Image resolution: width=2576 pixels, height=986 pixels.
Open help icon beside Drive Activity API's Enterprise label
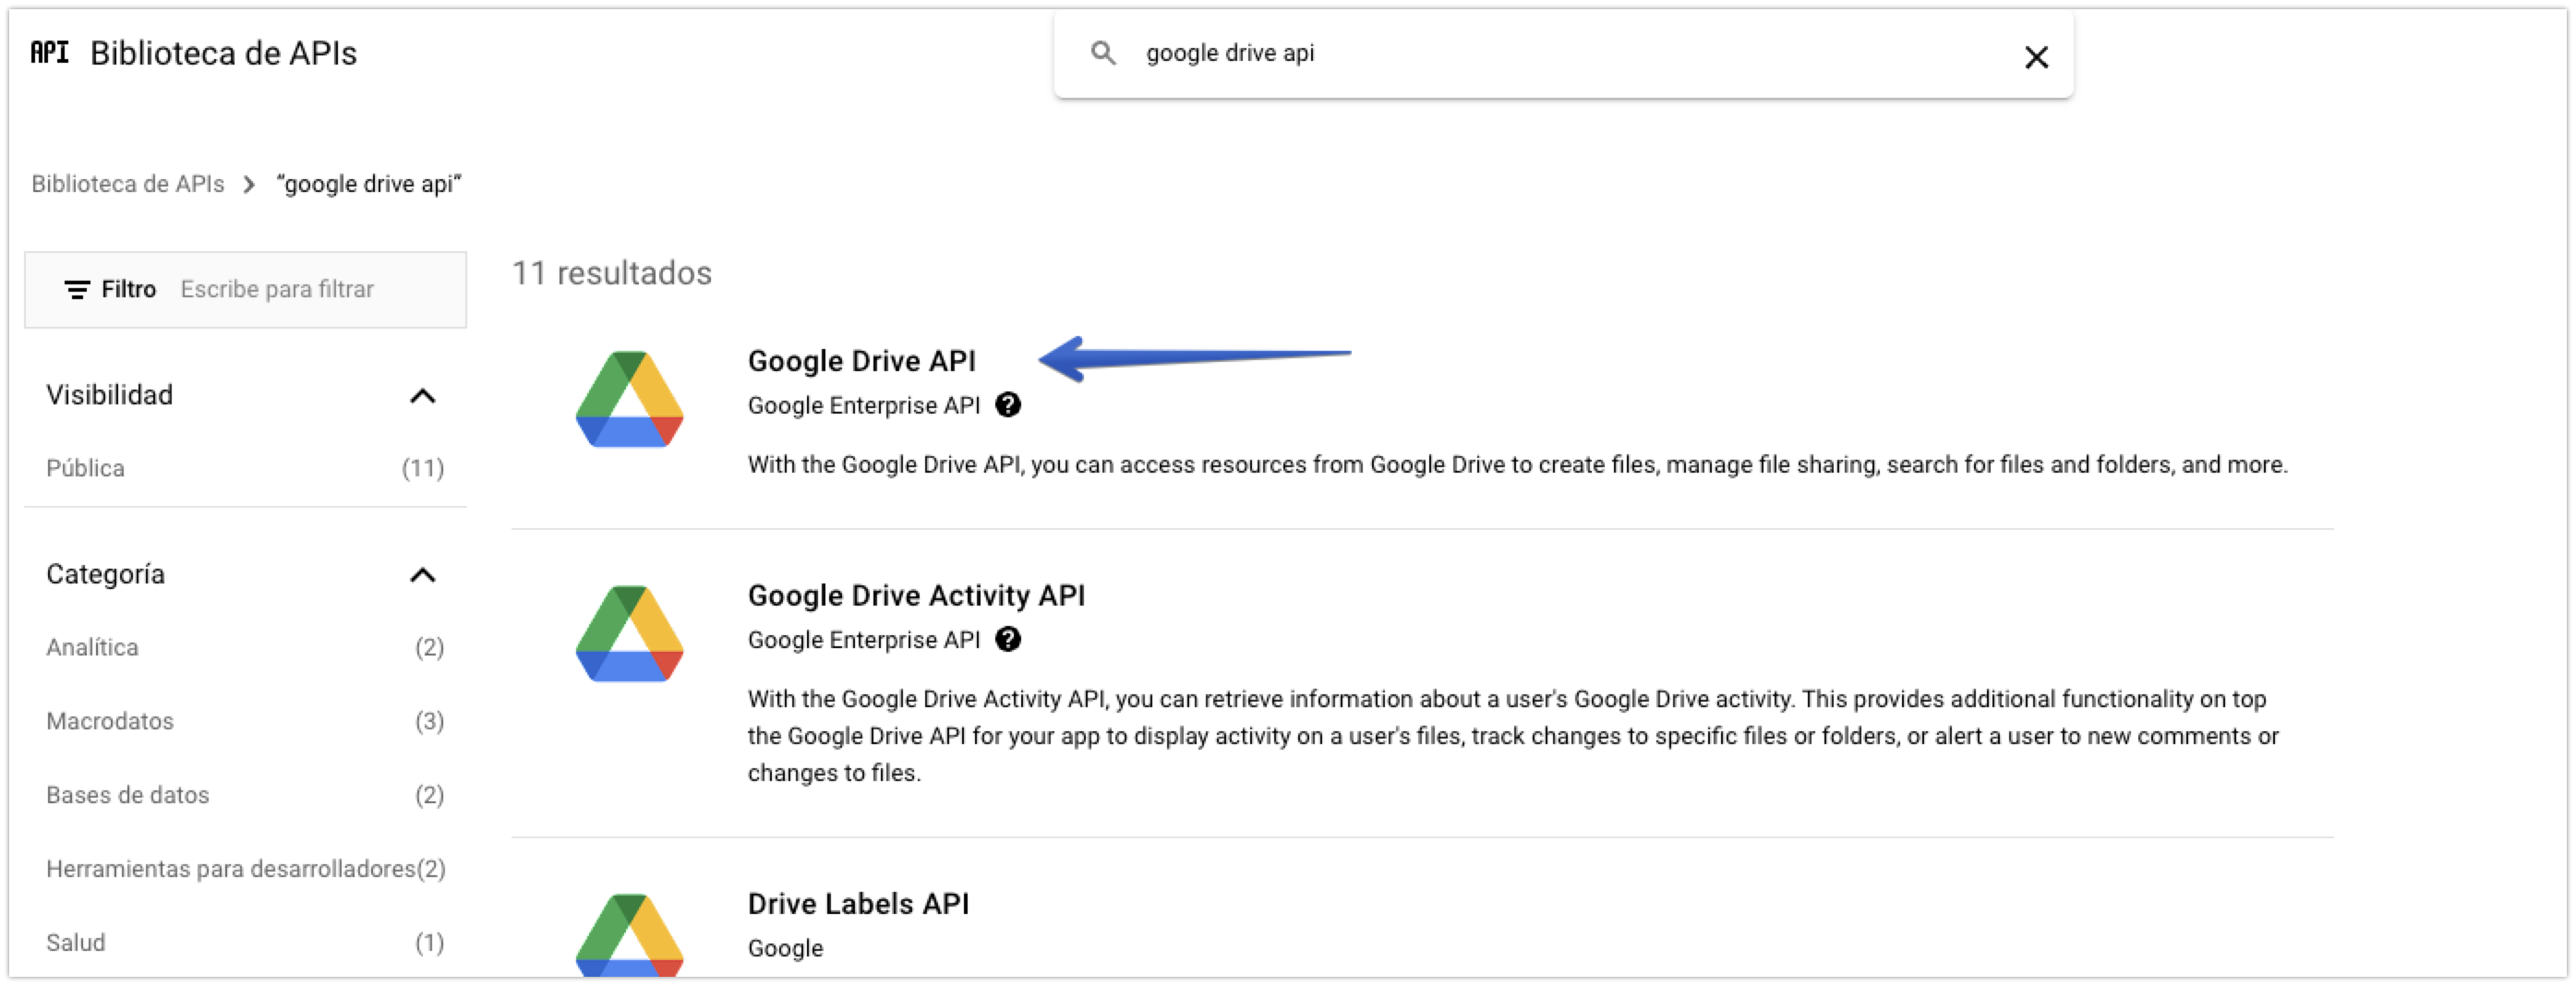pyautogui.click(x=1008, y=640)
